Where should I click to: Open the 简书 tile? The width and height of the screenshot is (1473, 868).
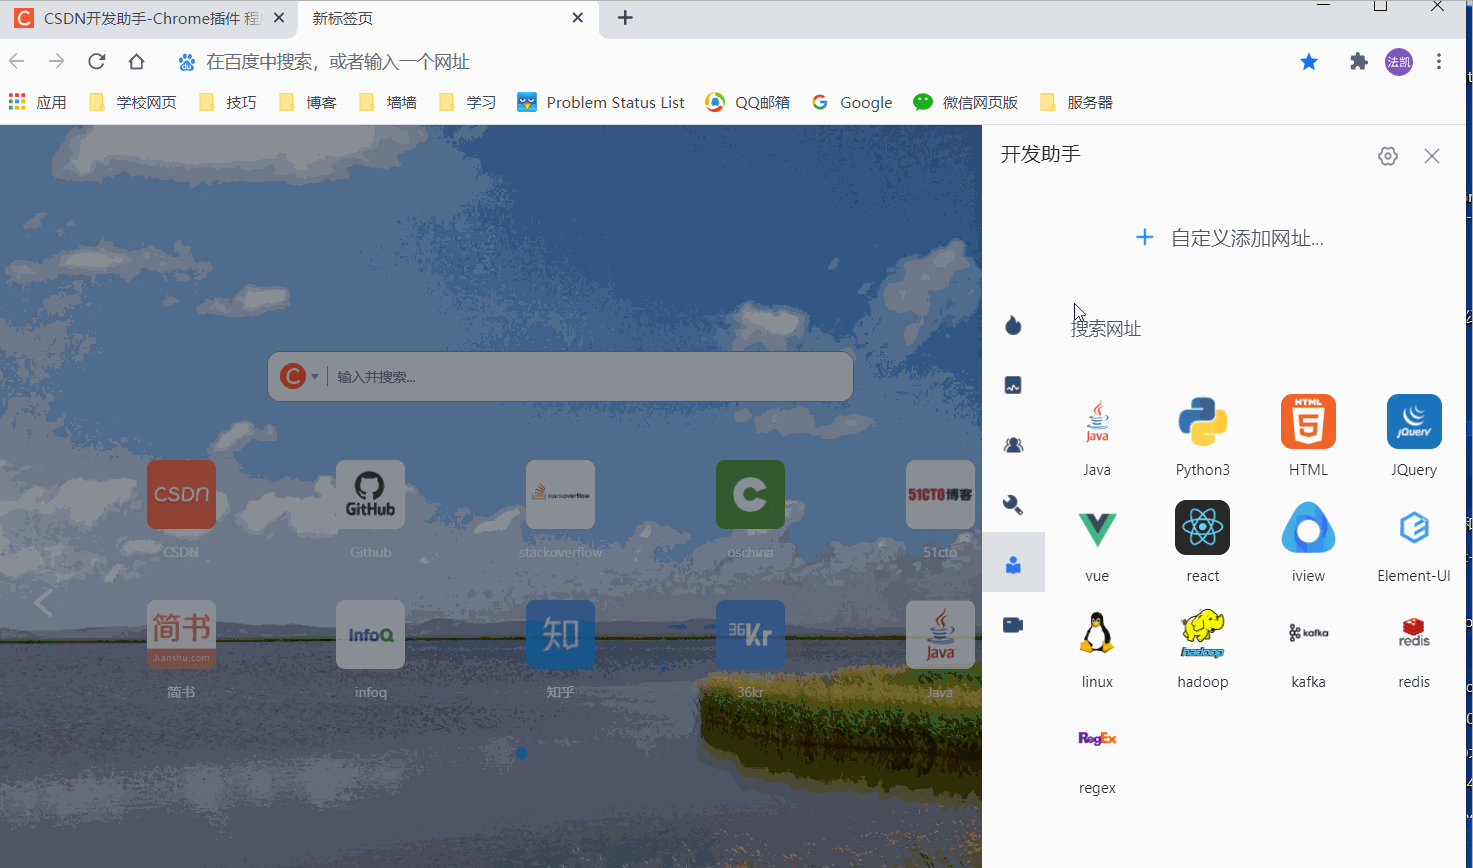[x=181, y=634]
